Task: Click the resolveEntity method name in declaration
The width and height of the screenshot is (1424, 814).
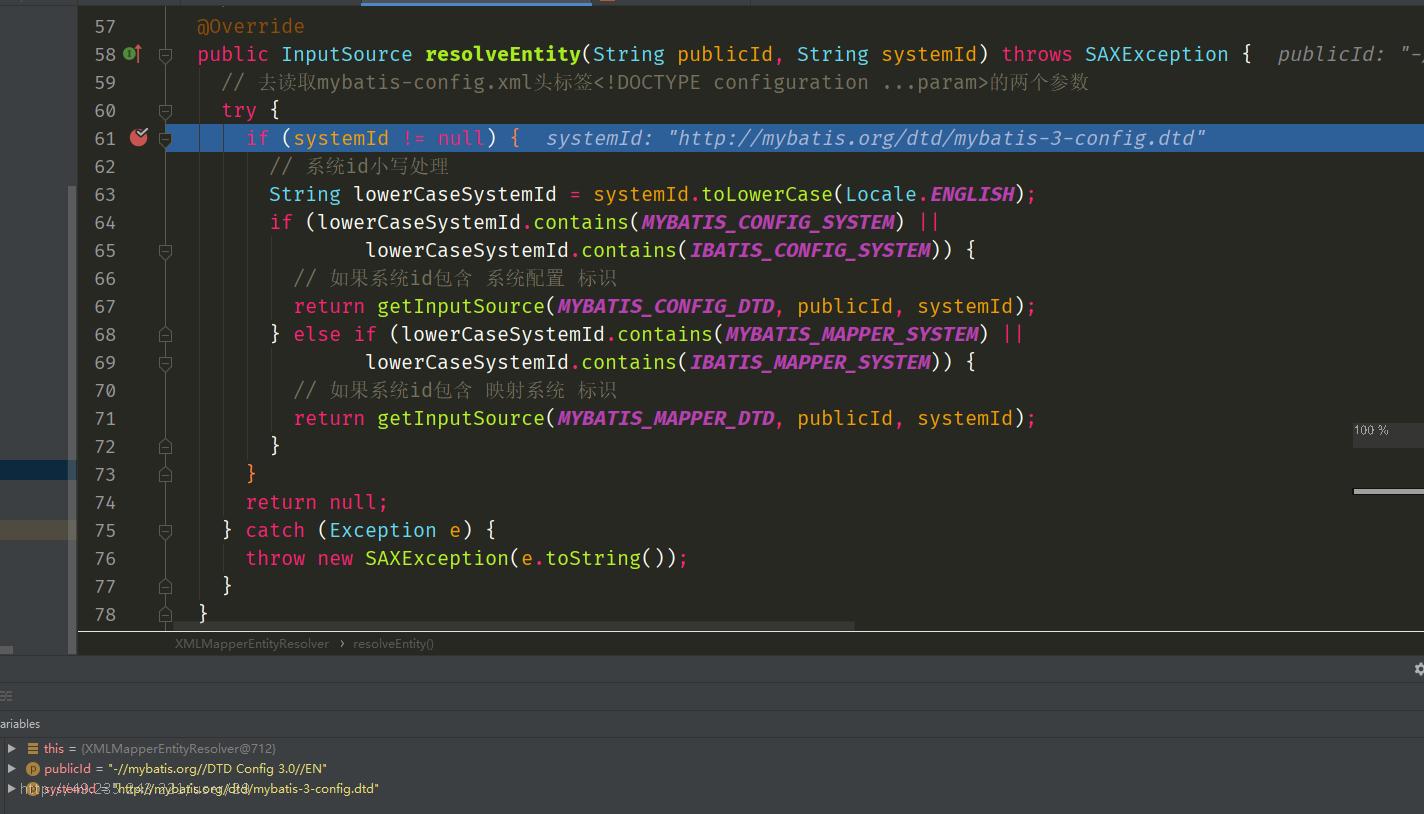Action: [503, 54]
